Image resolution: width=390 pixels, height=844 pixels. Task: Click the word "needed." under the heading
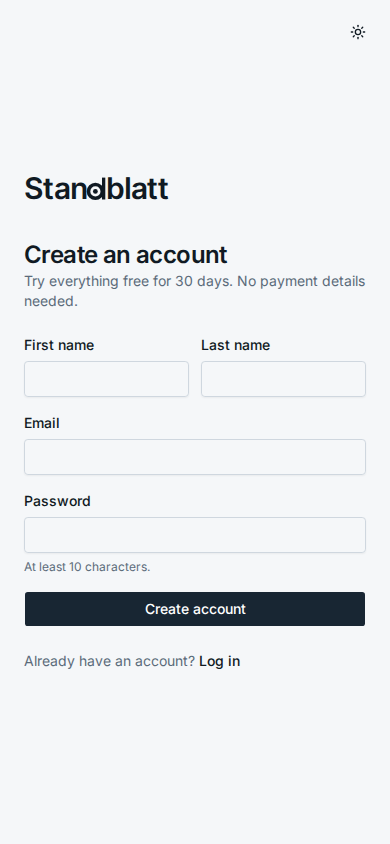(x=51, y=301)
